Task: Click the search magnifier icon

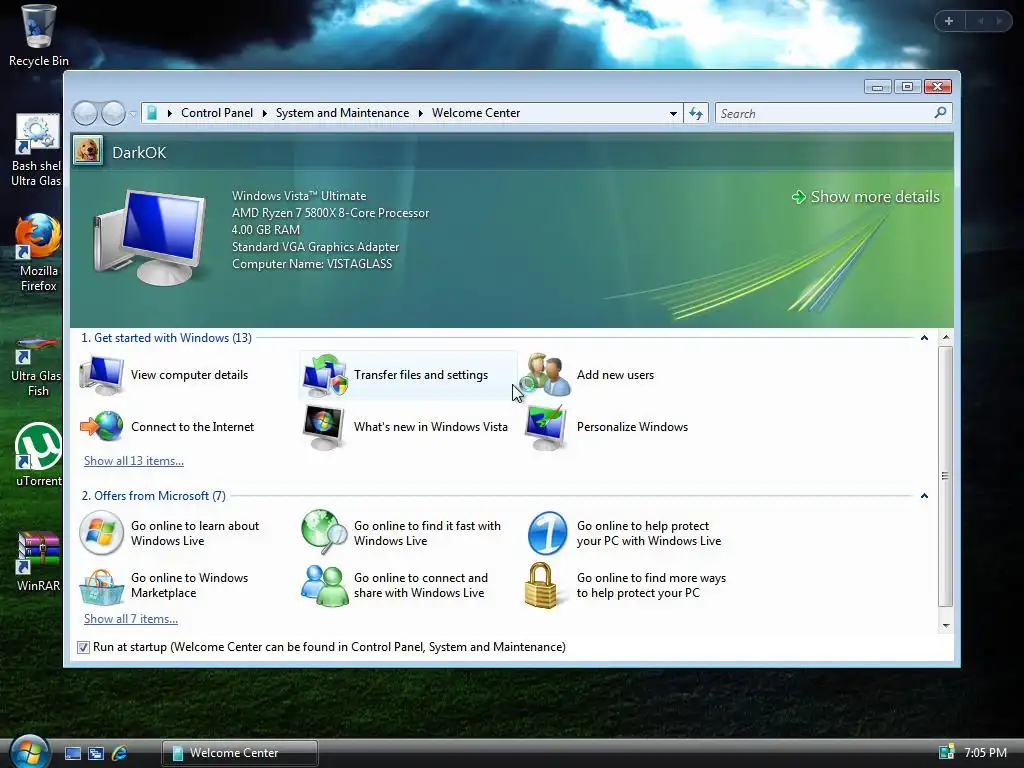Action: (x=940, y=113)
